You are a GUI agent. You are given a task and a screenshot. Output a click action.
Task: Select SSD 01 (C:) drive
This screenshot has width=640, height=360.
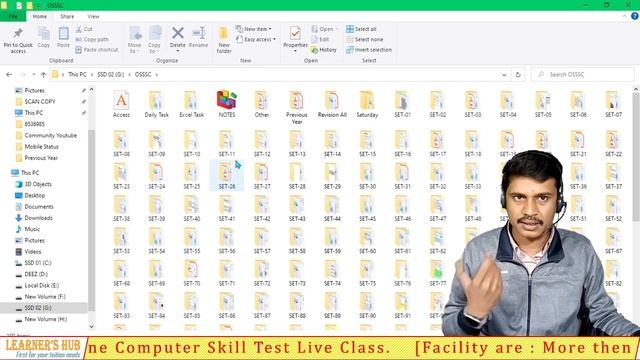click(x=38, y=263)
